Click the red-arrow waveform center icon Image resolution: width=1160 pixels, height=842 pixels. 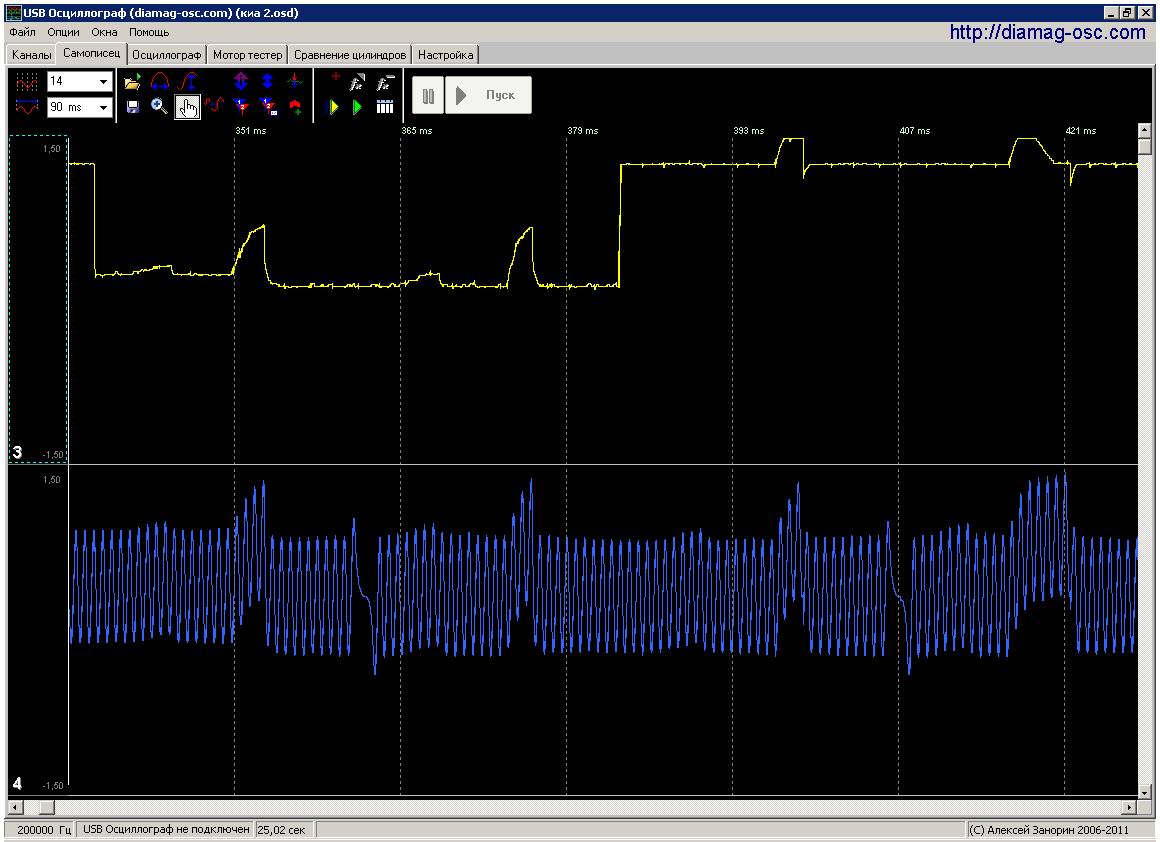pos(295,81)
